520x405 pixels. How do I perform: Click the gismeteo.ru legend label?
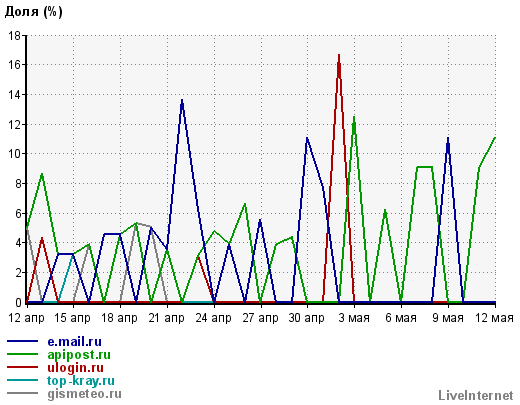tap(84, 394)
